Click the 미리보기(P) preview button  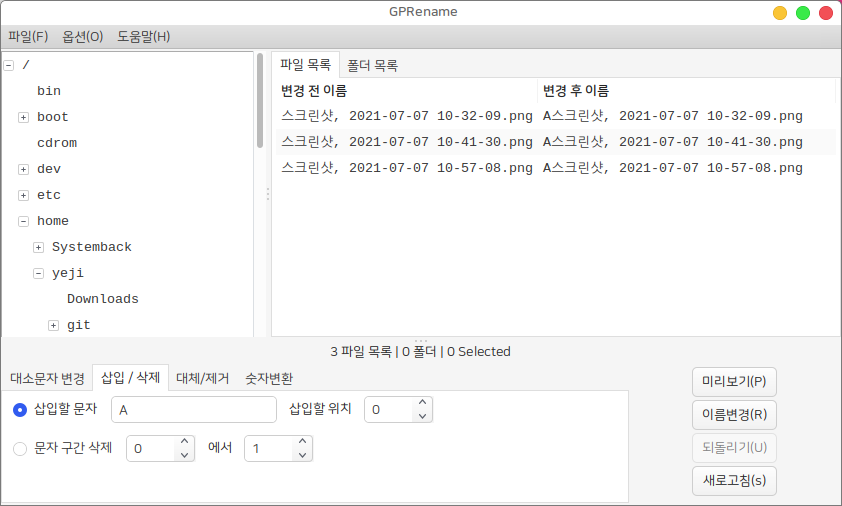[734, 382]
